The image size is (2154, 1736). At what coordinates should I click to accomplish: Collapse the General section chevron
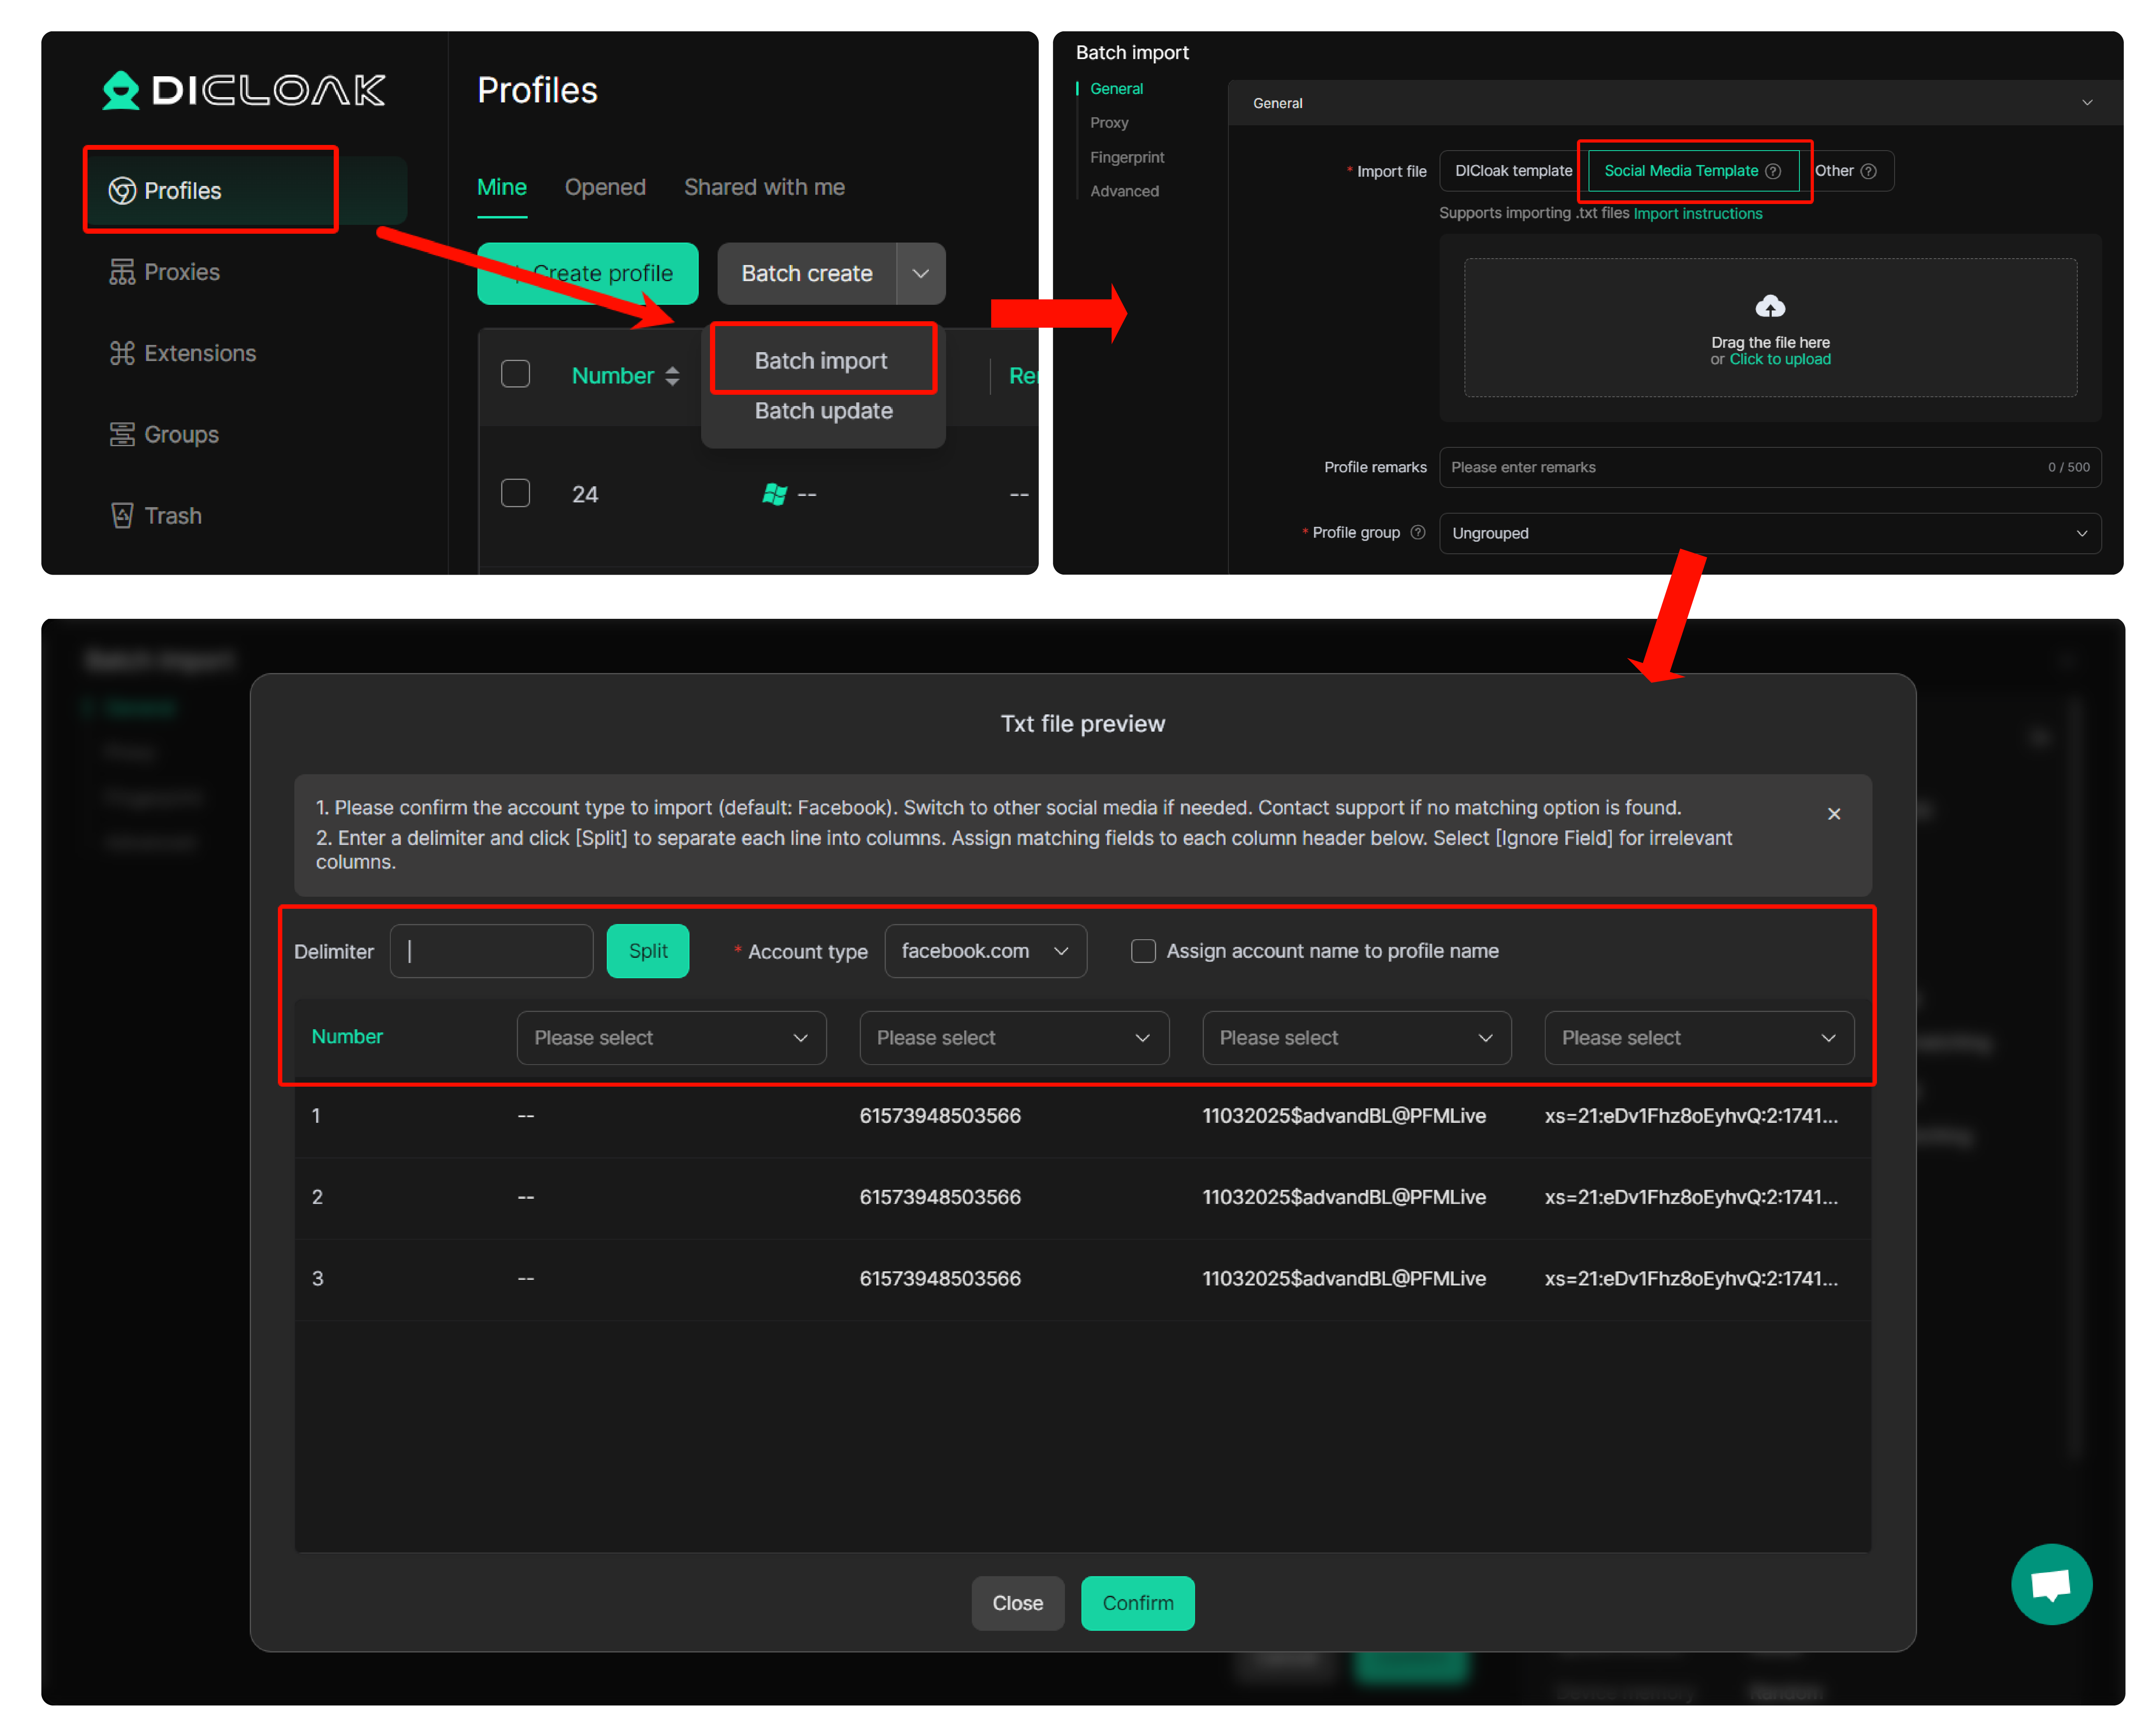[2086, 103]
